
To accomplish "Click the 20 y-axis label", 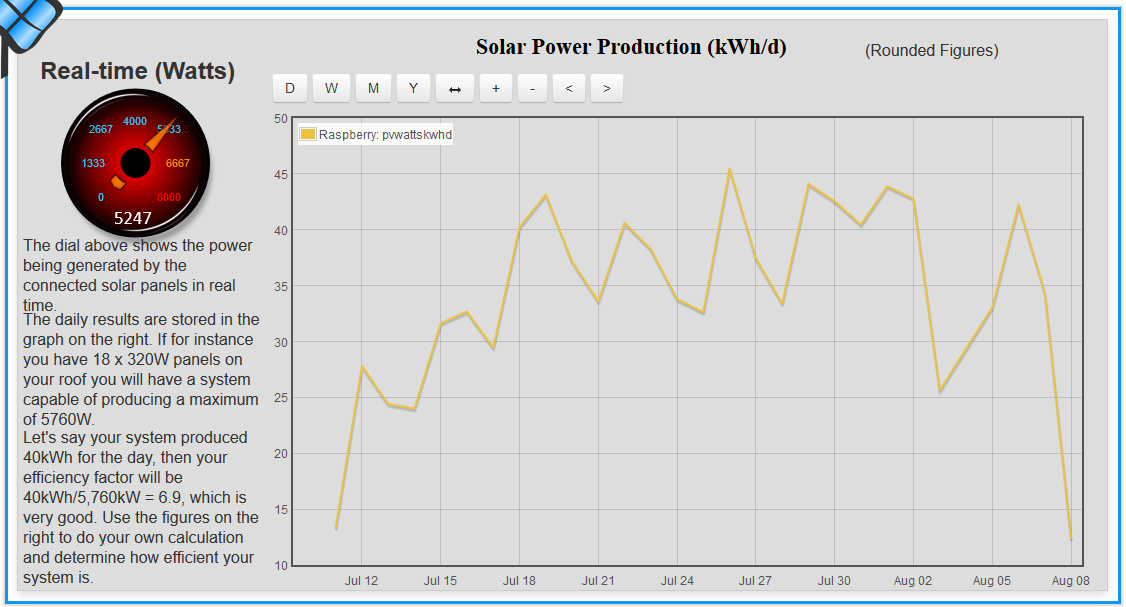I will (x=281, y=453).
